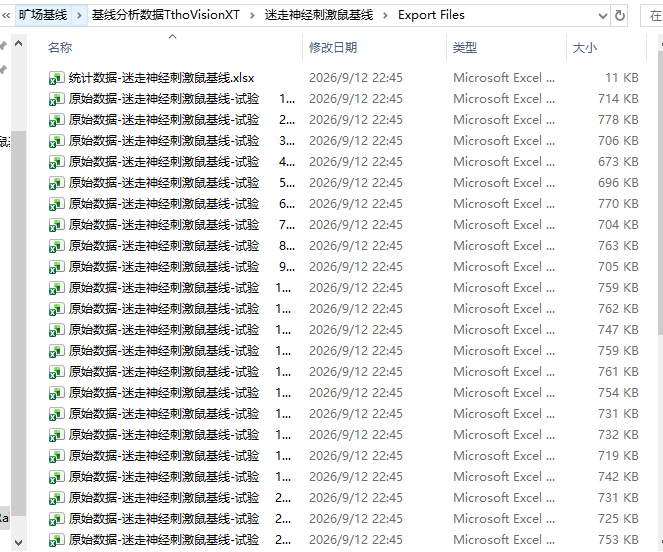
Task: Click the navigation pane scrollbar down arrow
Action: (19, 542)
